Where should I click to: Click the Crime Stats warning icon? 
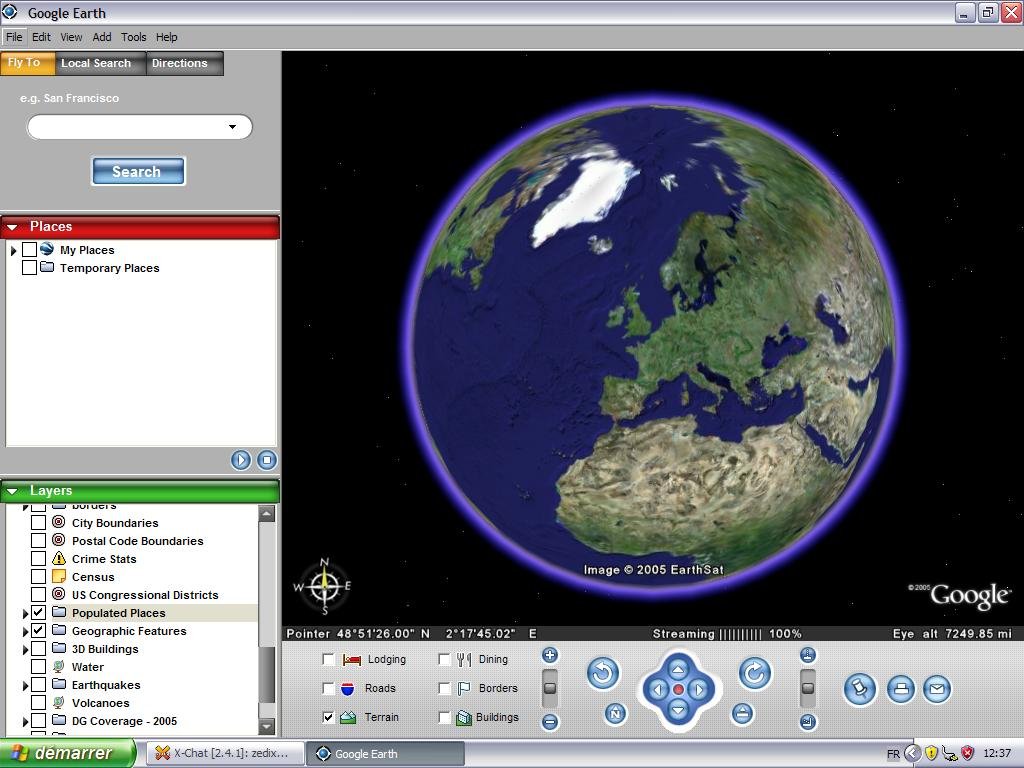(59, 558)
